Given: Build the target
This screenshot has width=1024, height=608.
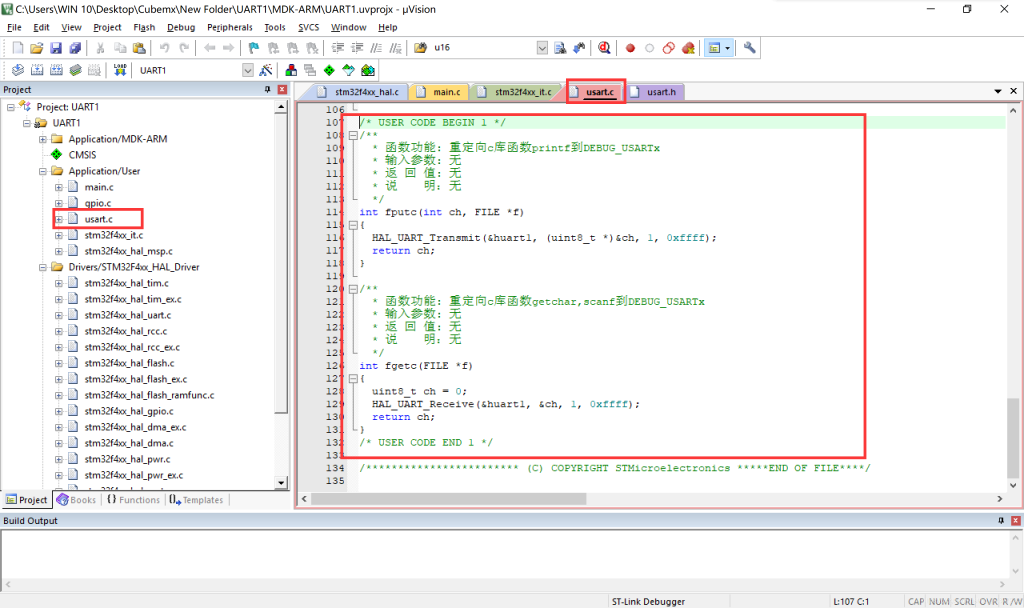Looking at the screenshot, I should [35, 69].
